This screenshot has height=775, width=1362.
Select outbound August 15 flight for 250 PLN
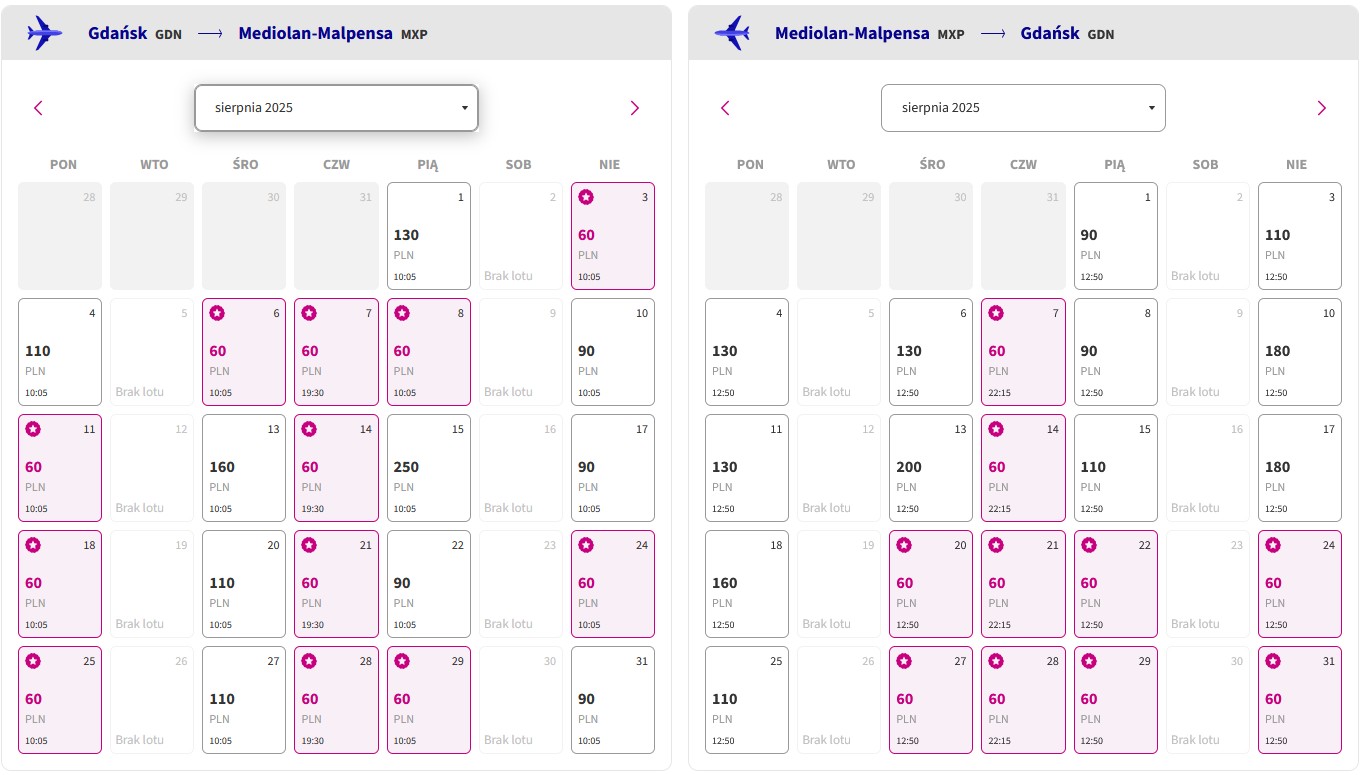click(x=428, y=468)
